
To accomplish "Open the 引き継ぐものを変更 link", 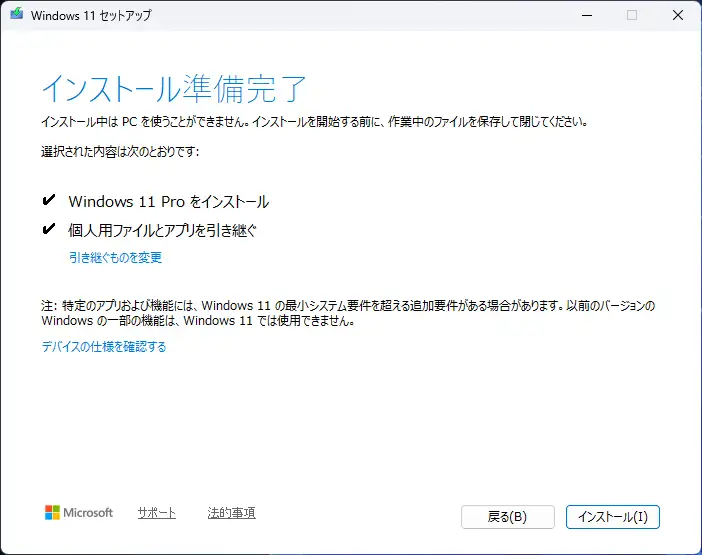I will (x=115, y=258).
